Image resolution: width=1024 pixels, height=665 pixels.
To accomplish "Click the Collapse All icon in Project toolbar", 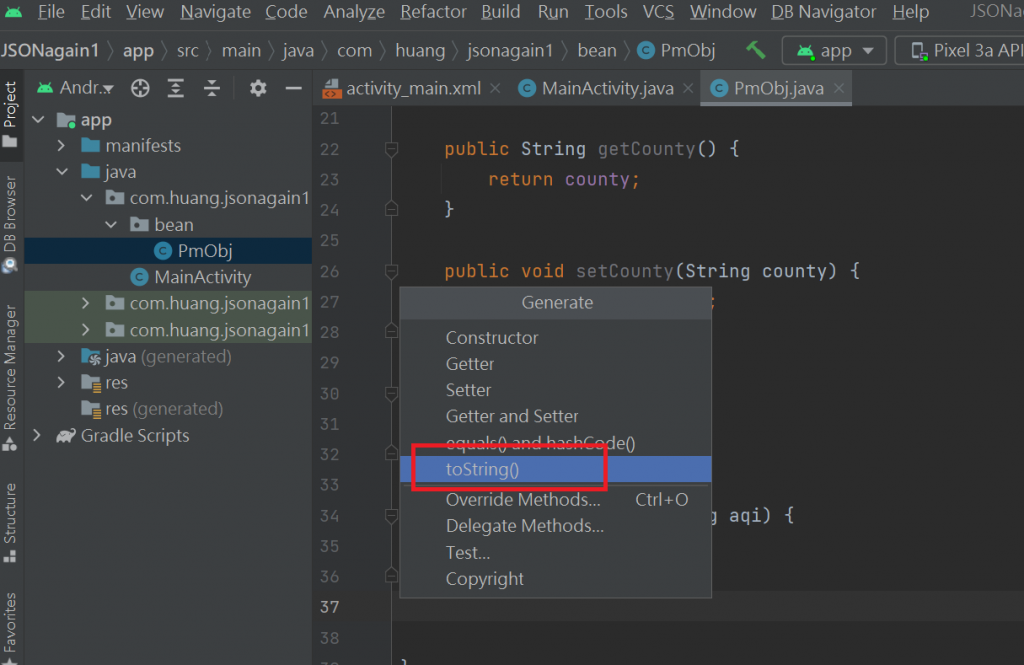I will [x=212, y=88].
